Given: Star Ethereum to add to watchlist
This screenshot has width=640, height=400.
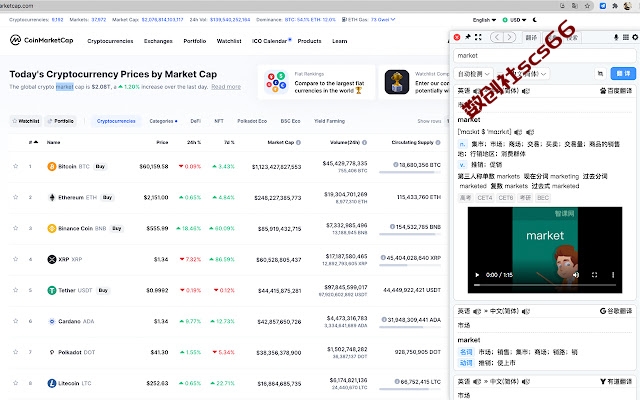Looking at the screenshot, I should tap(16, 197).
